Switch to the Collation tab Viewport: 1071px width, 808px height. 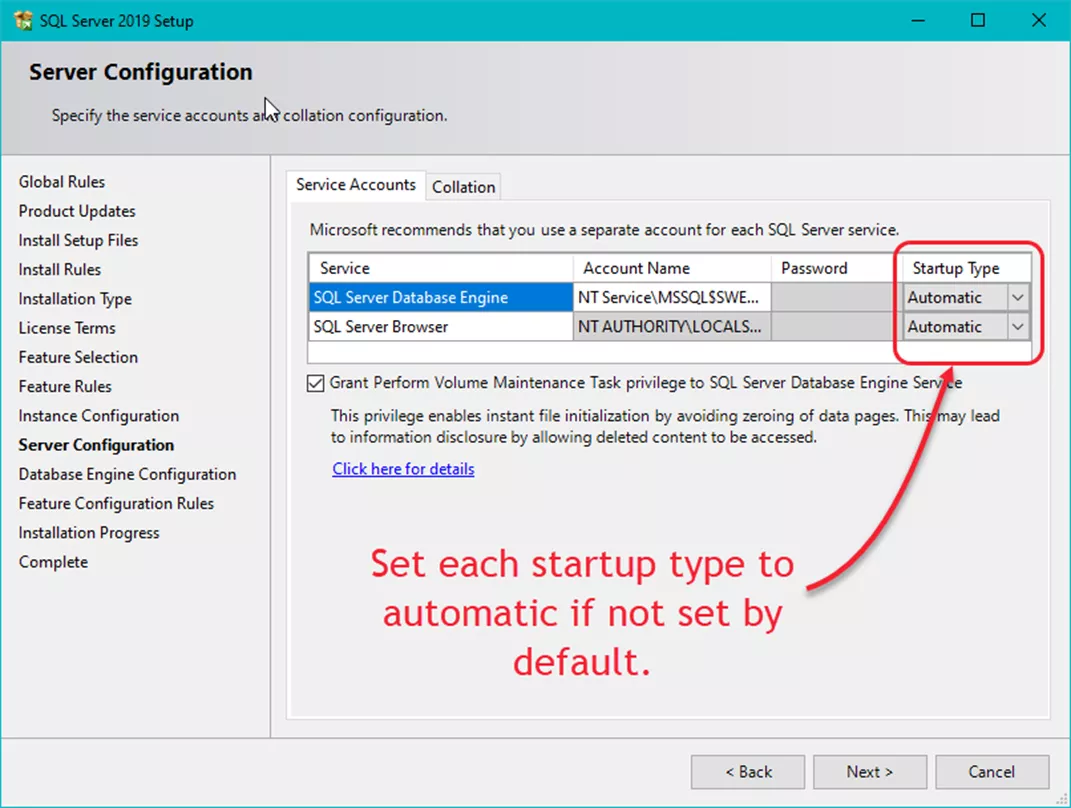click(463, 186)
